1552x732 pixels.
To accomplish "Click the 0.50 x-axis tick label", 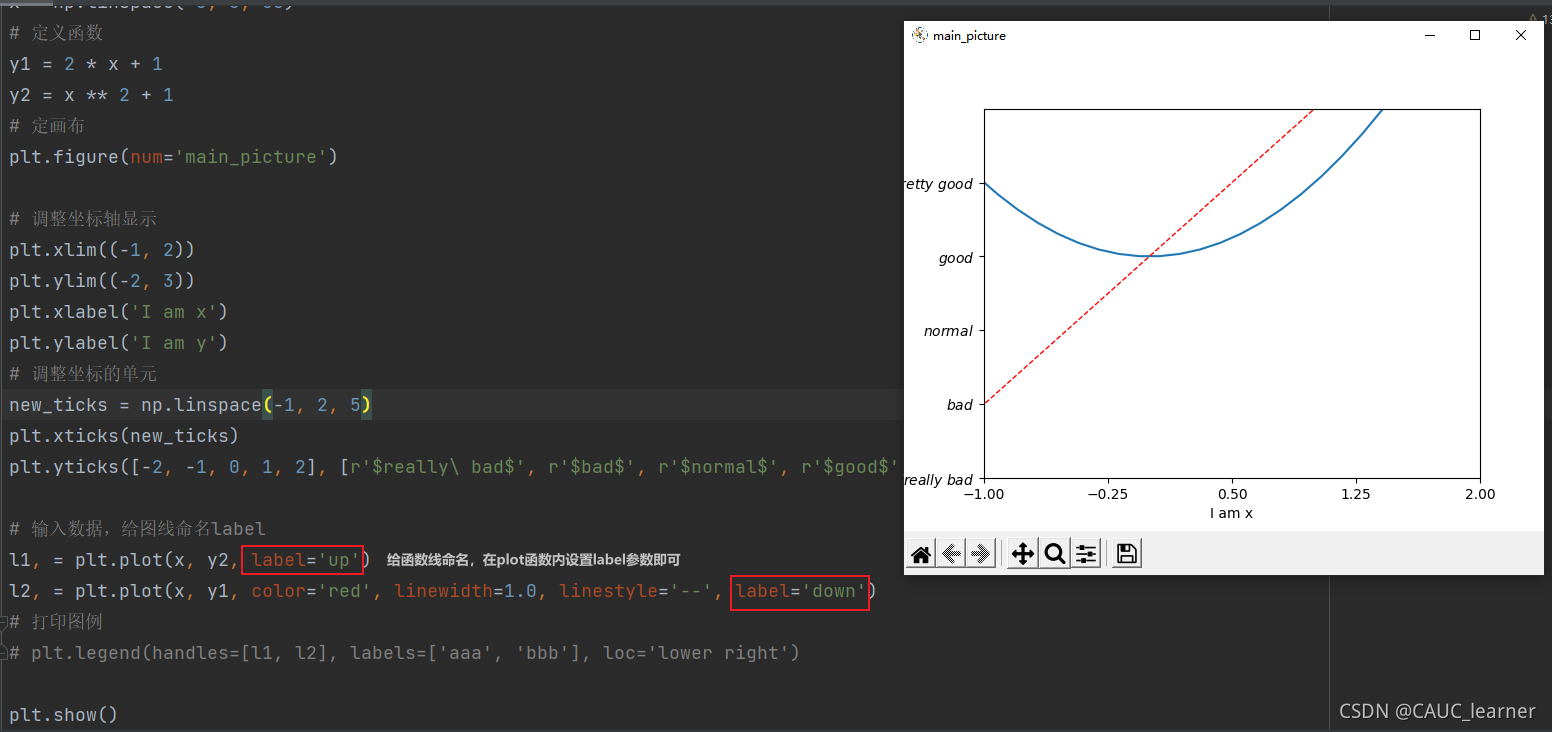I will [x=1232, y=494].
